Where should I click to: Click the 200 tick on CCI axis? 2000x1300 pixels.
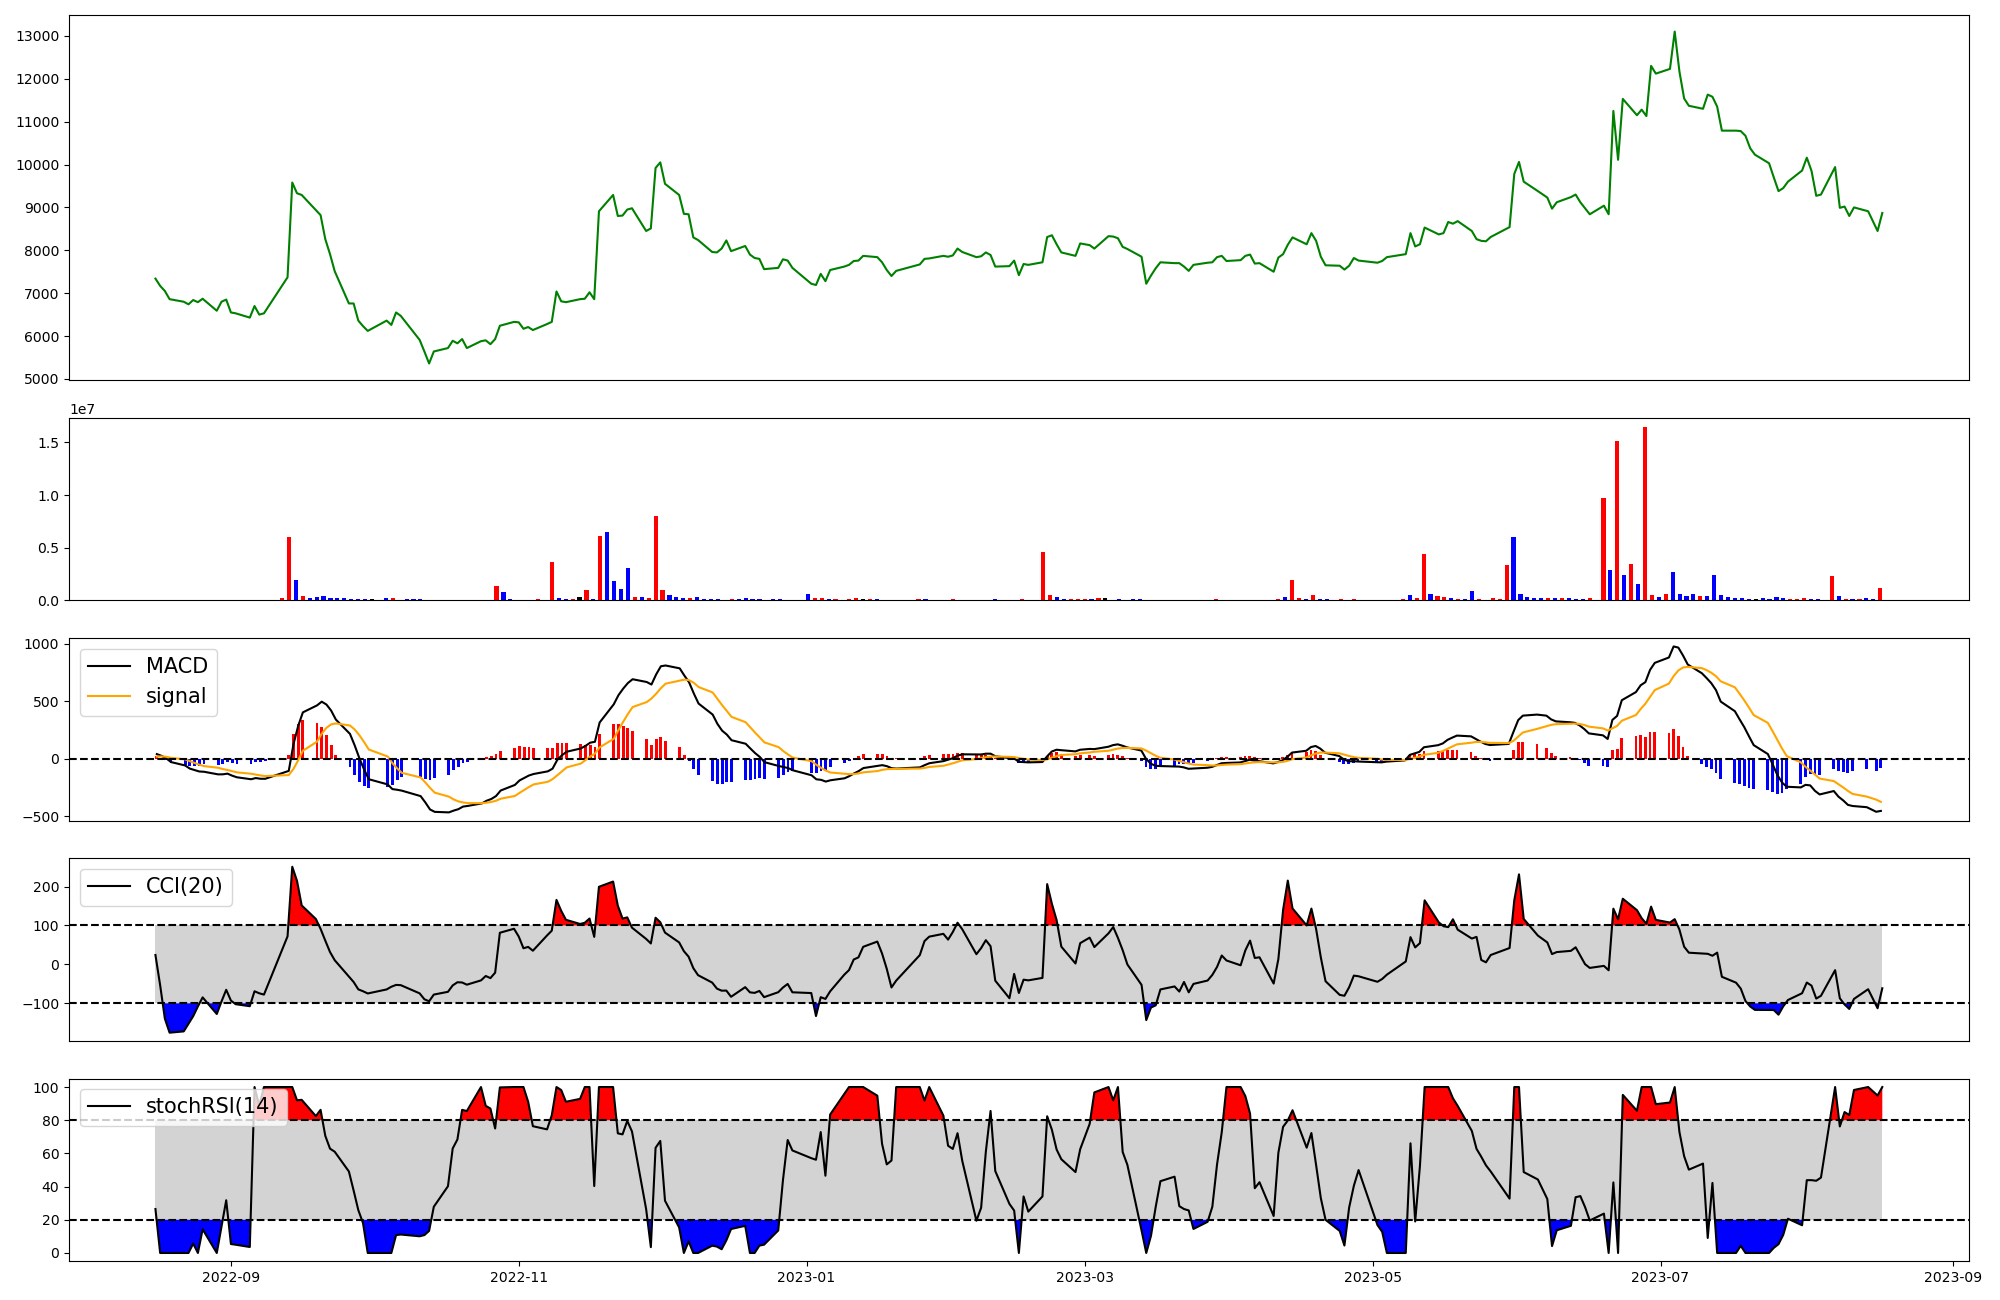coord(46,887)
